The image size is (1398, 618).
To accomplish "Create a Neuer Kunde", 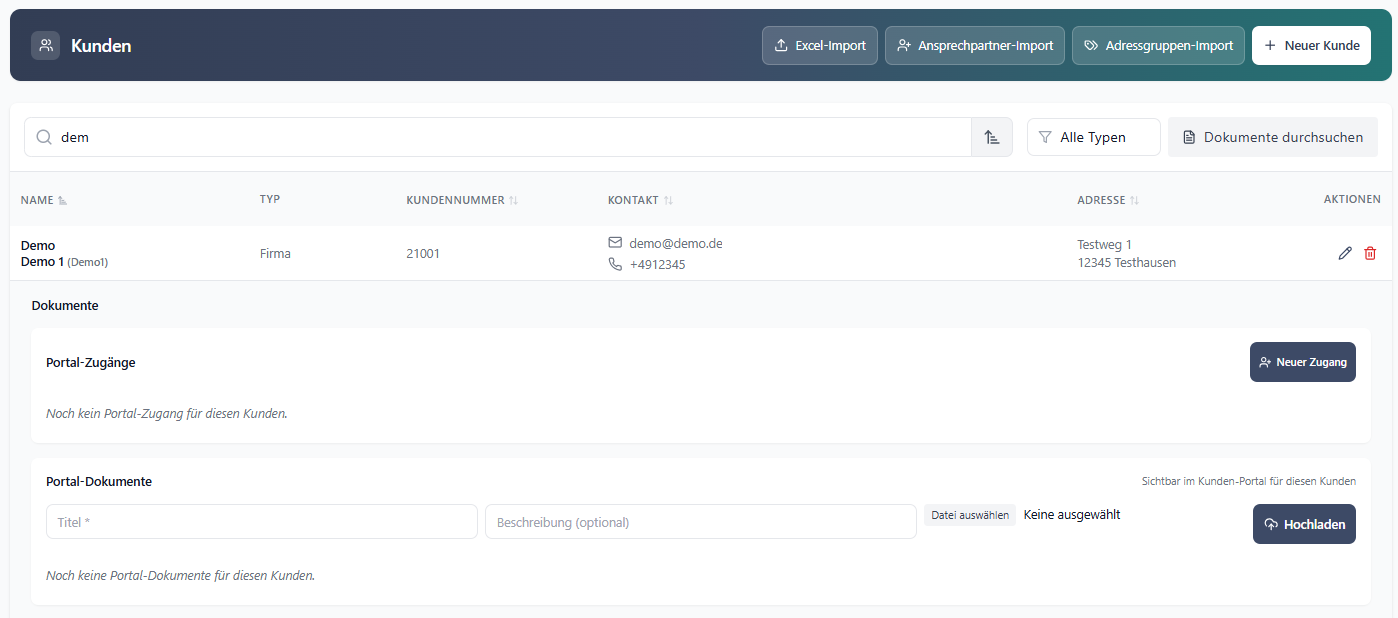I will [x=1311, y=46].
